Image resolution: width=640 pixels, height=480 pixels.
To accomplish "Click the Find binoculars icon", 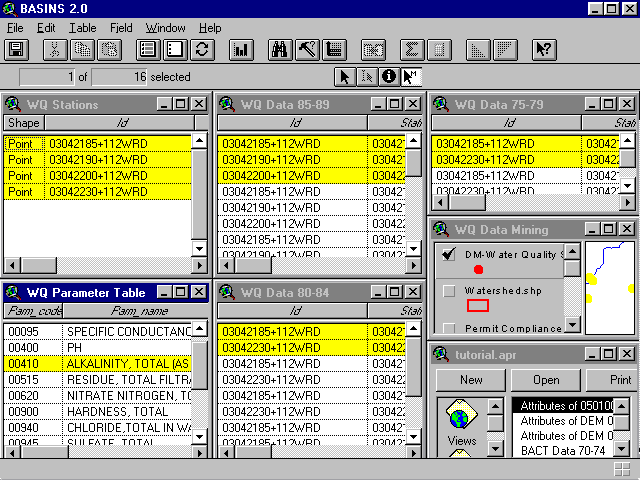I will click(x=280, y=50).
